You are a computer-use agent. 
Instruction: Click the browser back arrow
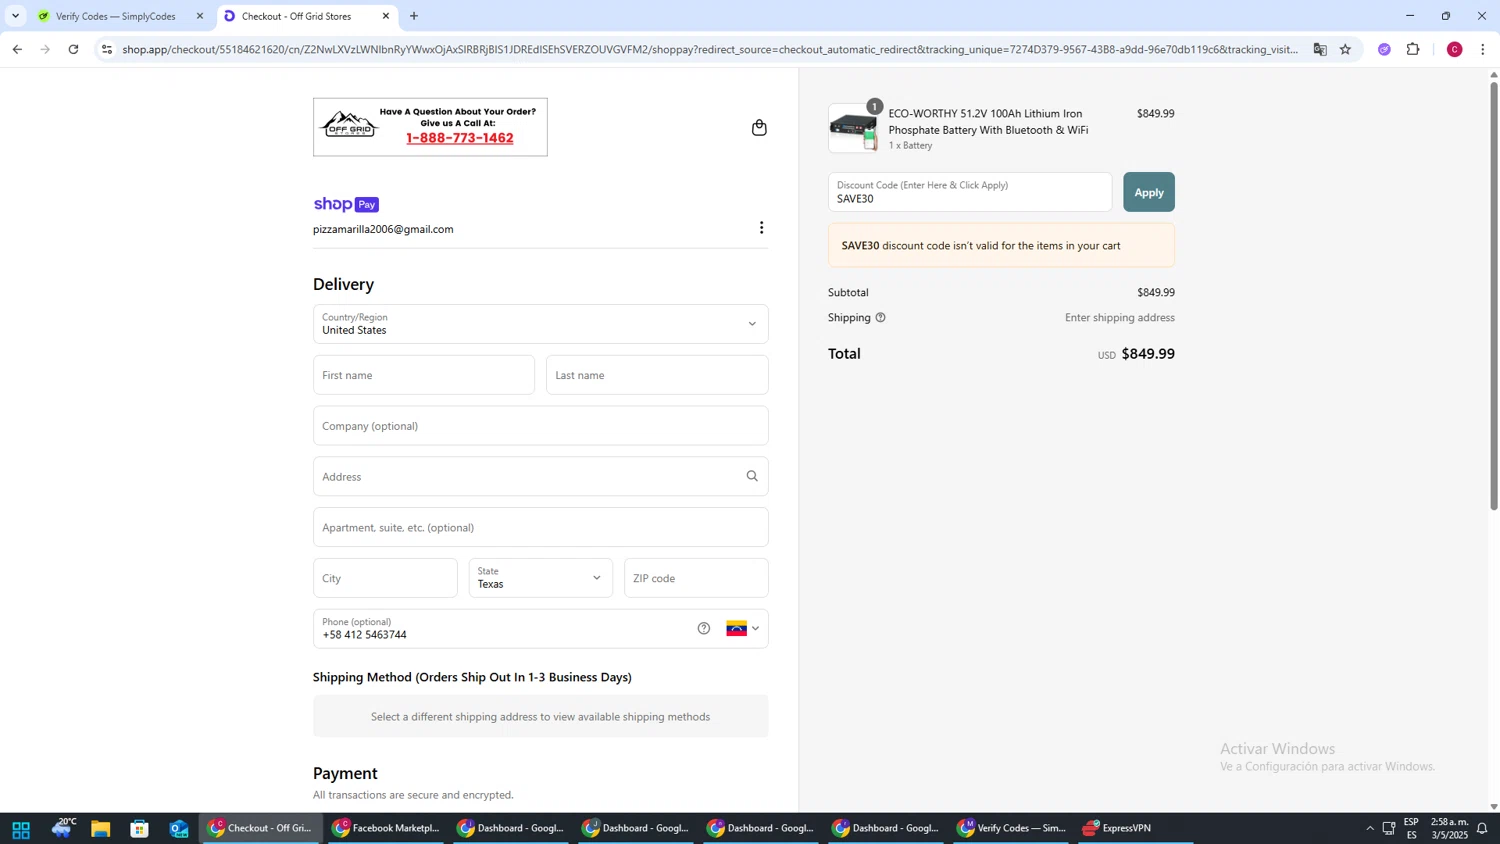(17, 49)
